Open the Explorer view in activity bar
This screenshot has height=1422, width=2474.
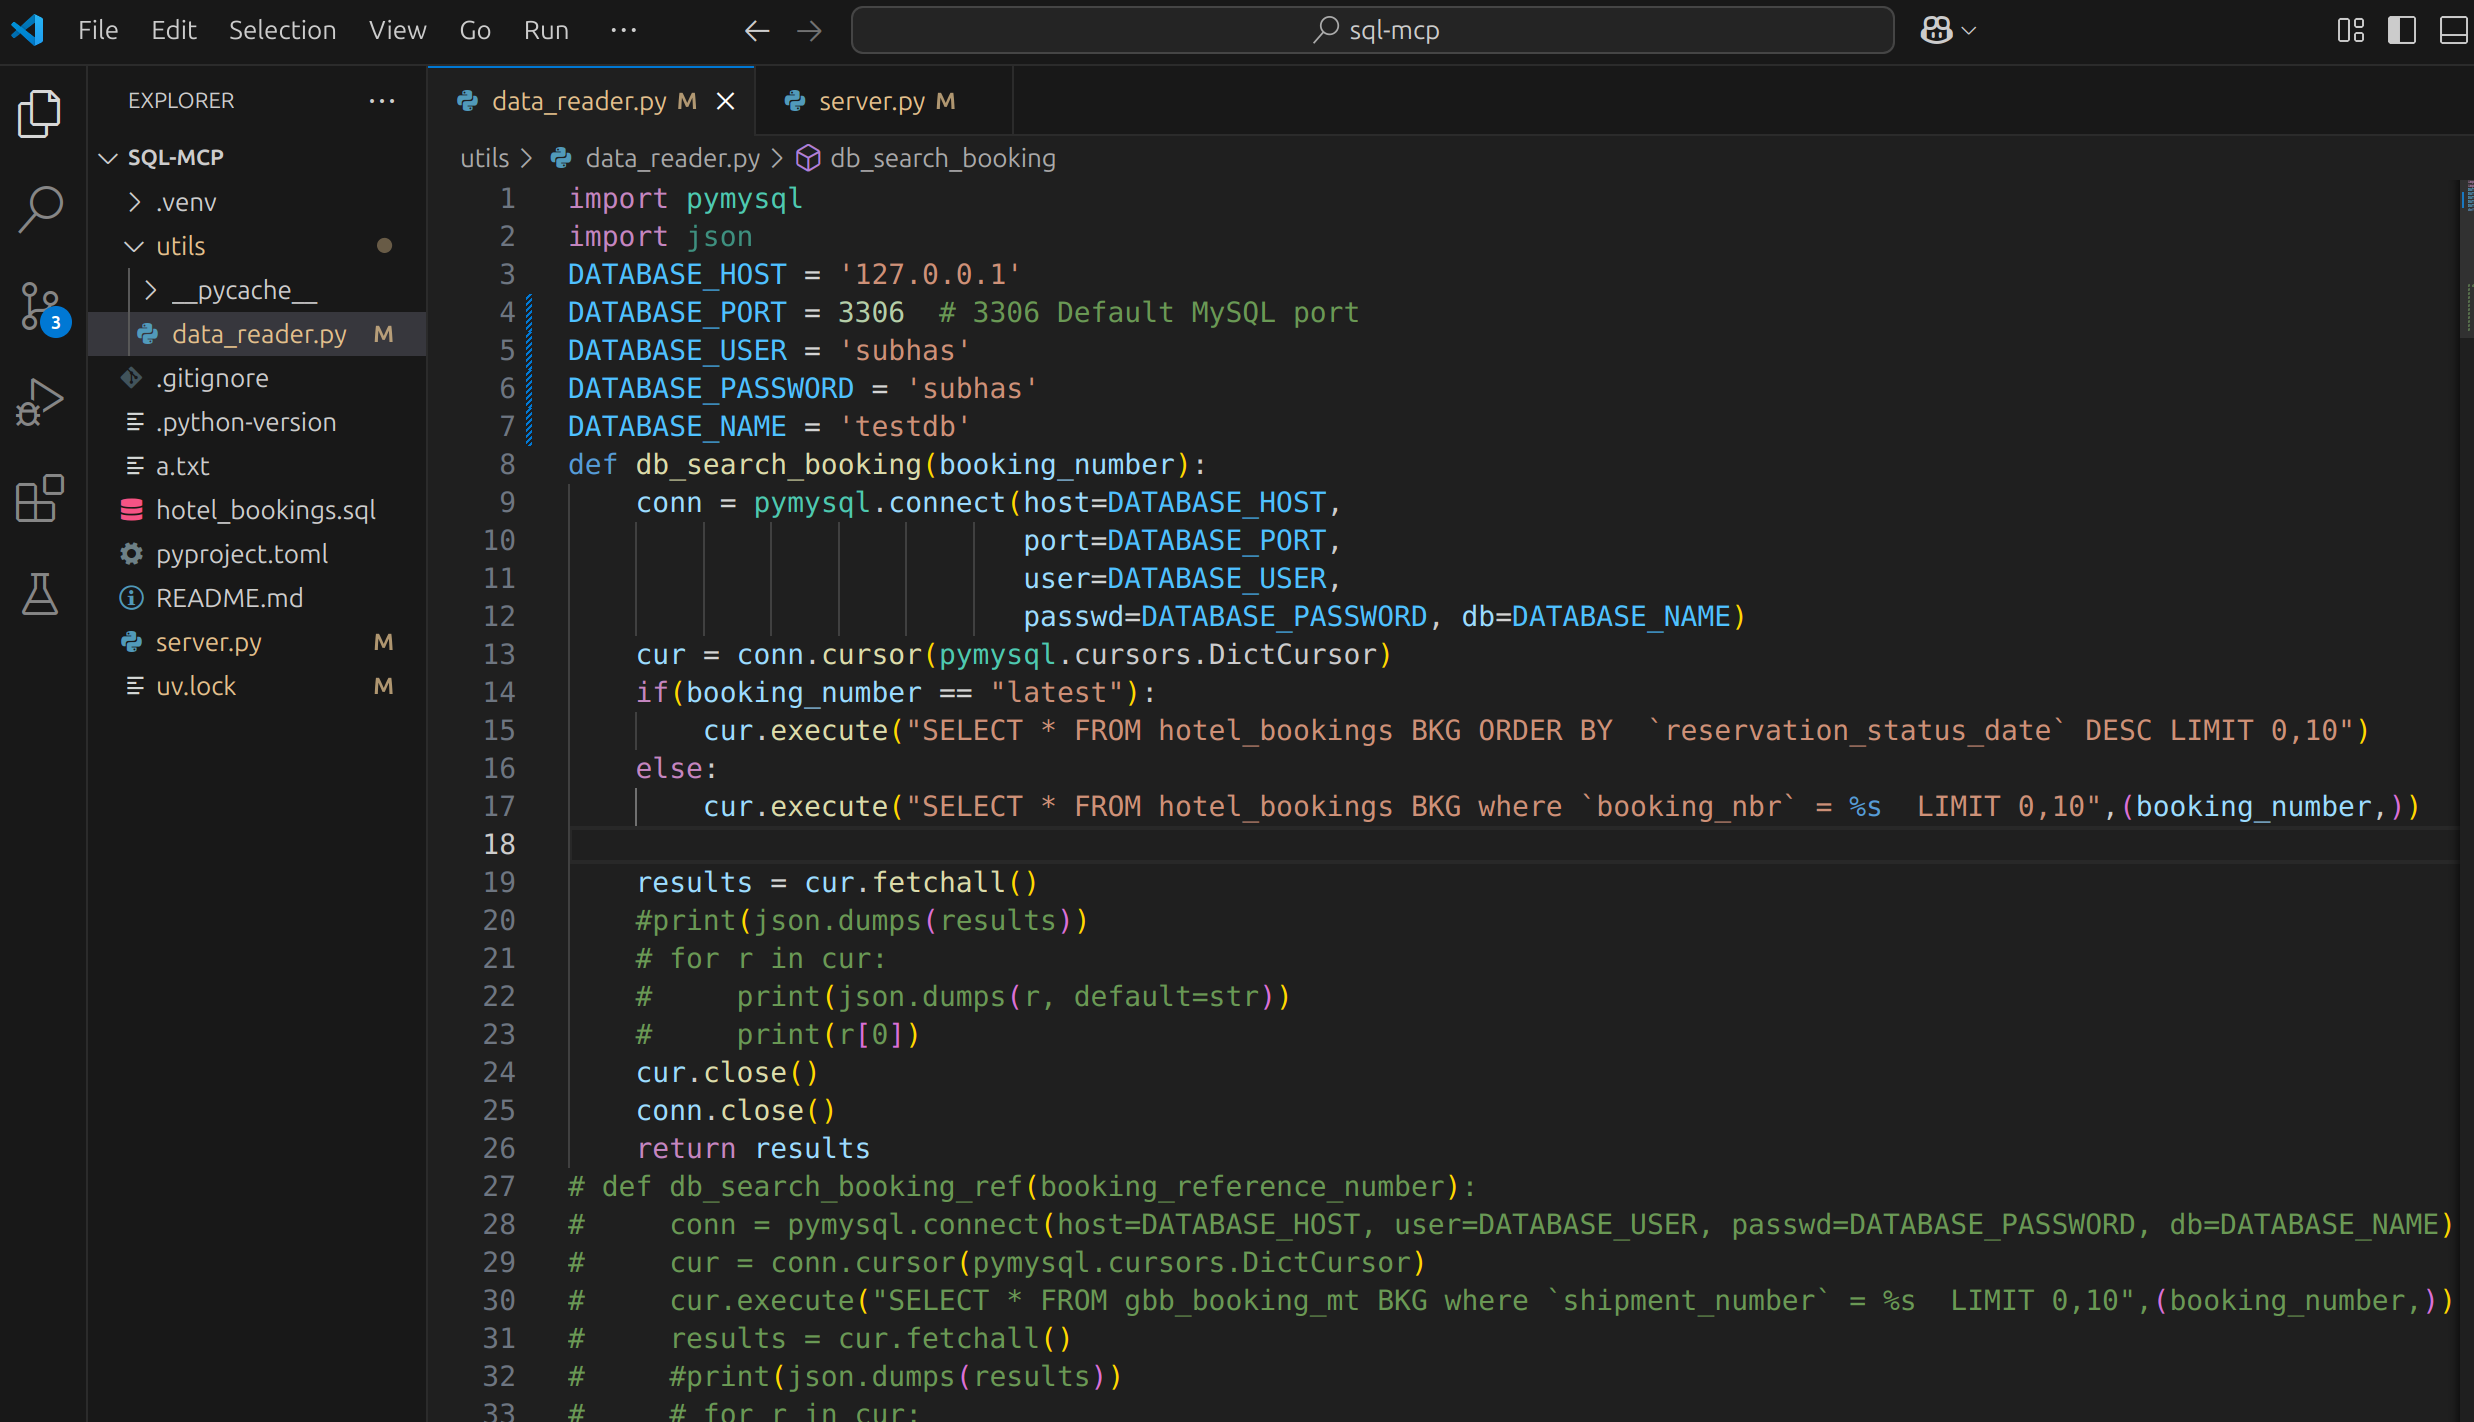[x=40, y=114]
